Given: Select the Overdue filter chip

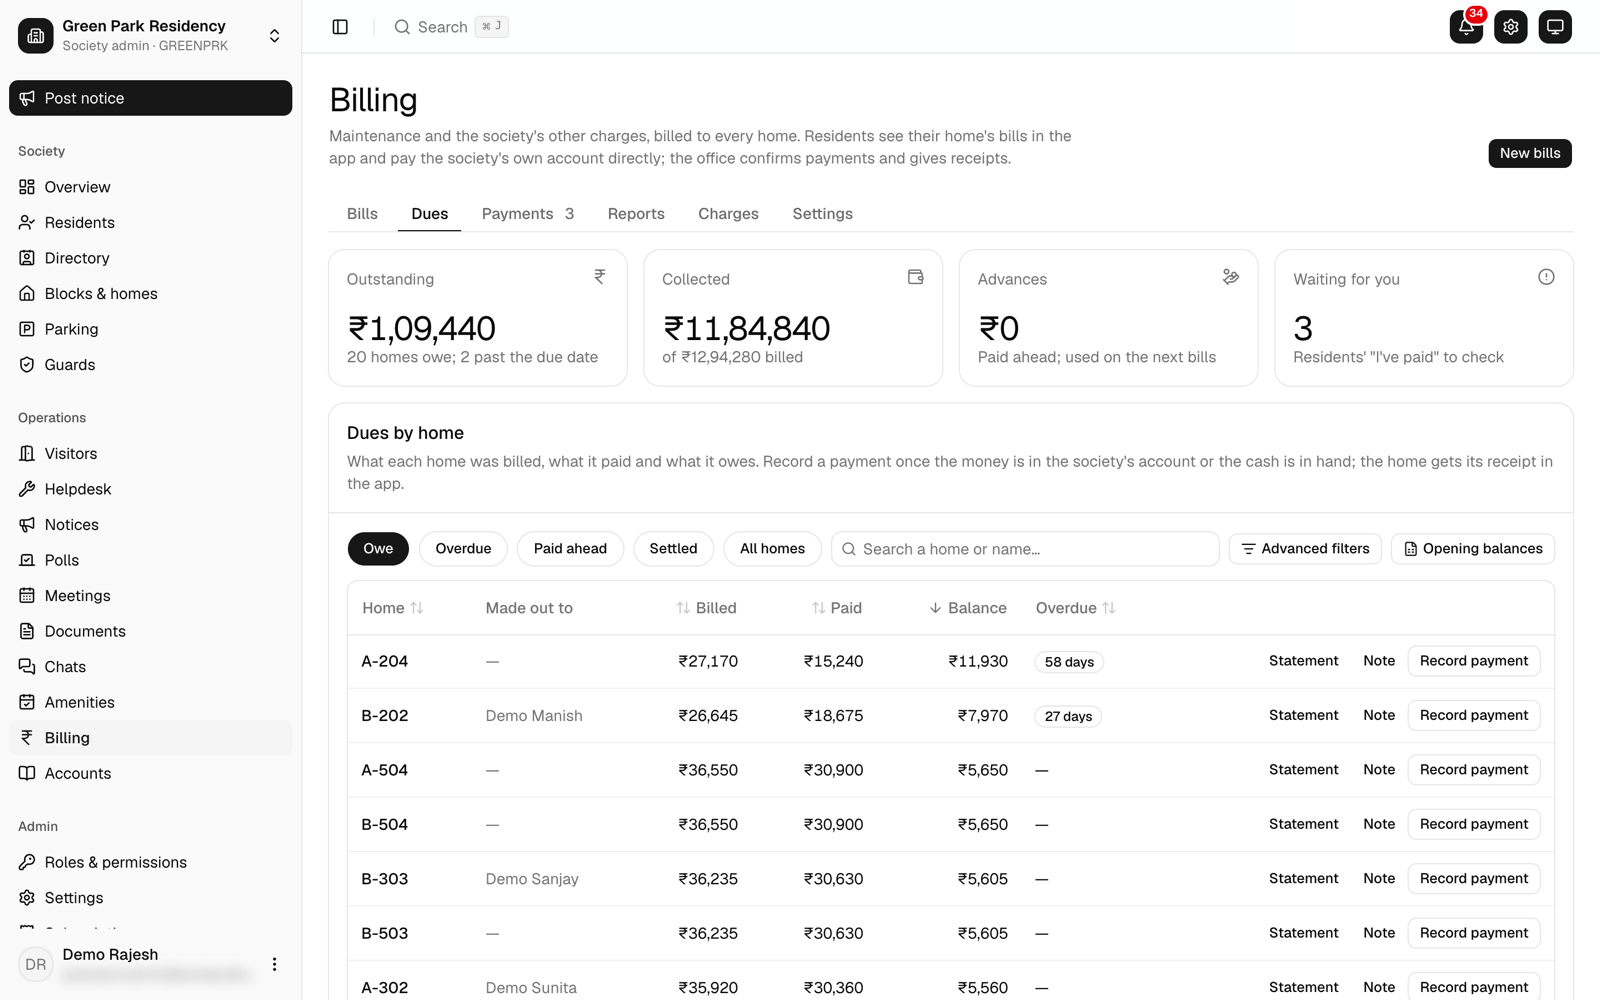Looking at the screenshot, I should click(463, 549).
